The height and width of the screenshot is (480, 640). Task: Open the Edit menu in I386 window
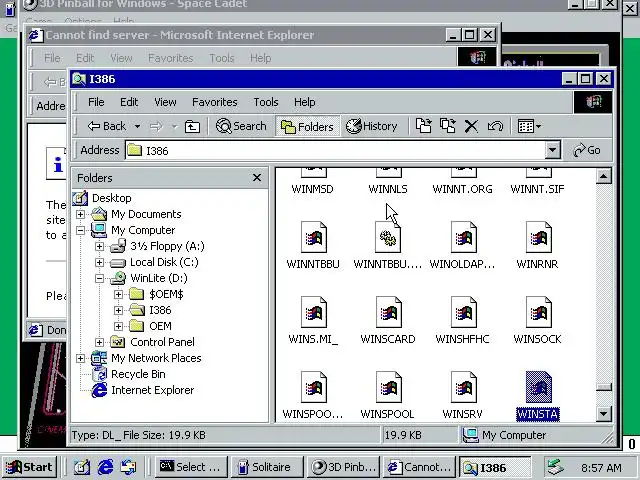coord(129,102)
